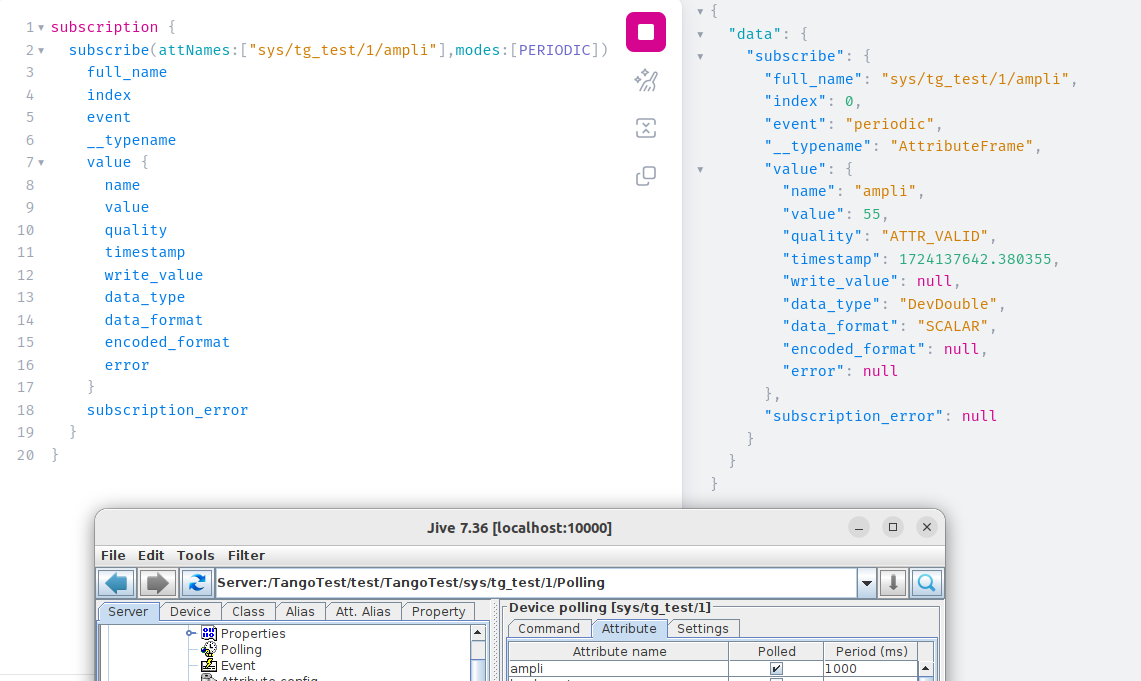This screenshot has width=1141, height=681.
Task: Select the Polling node in the tree
Action: (x=241, y=649)
